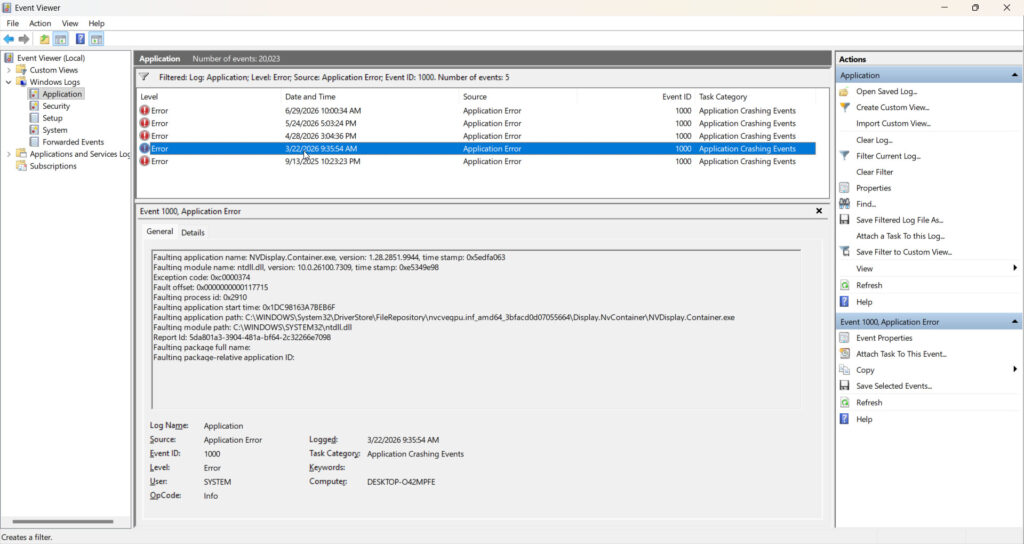Expand Applications and Services Logs node
The width and height of the screenshot is (1024, 544).
pos(8,154)
